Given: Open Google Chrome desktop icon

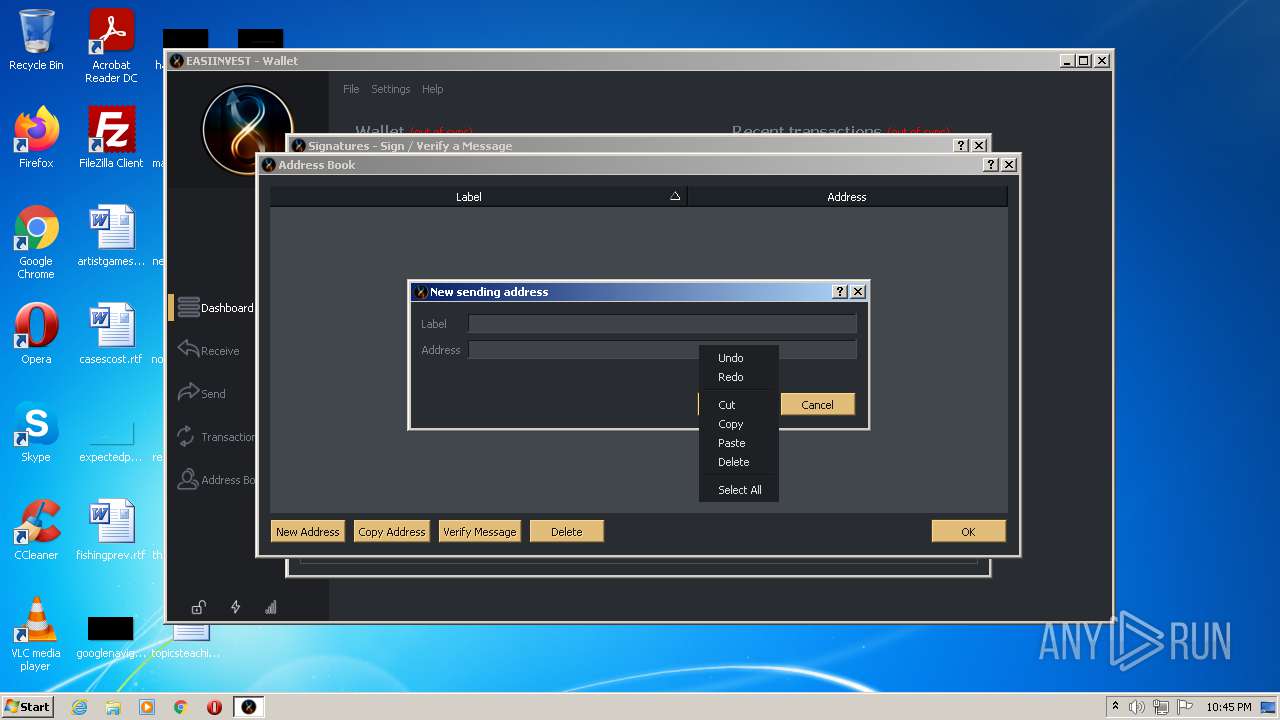Looking at the screenshot, I should point(36,242).
